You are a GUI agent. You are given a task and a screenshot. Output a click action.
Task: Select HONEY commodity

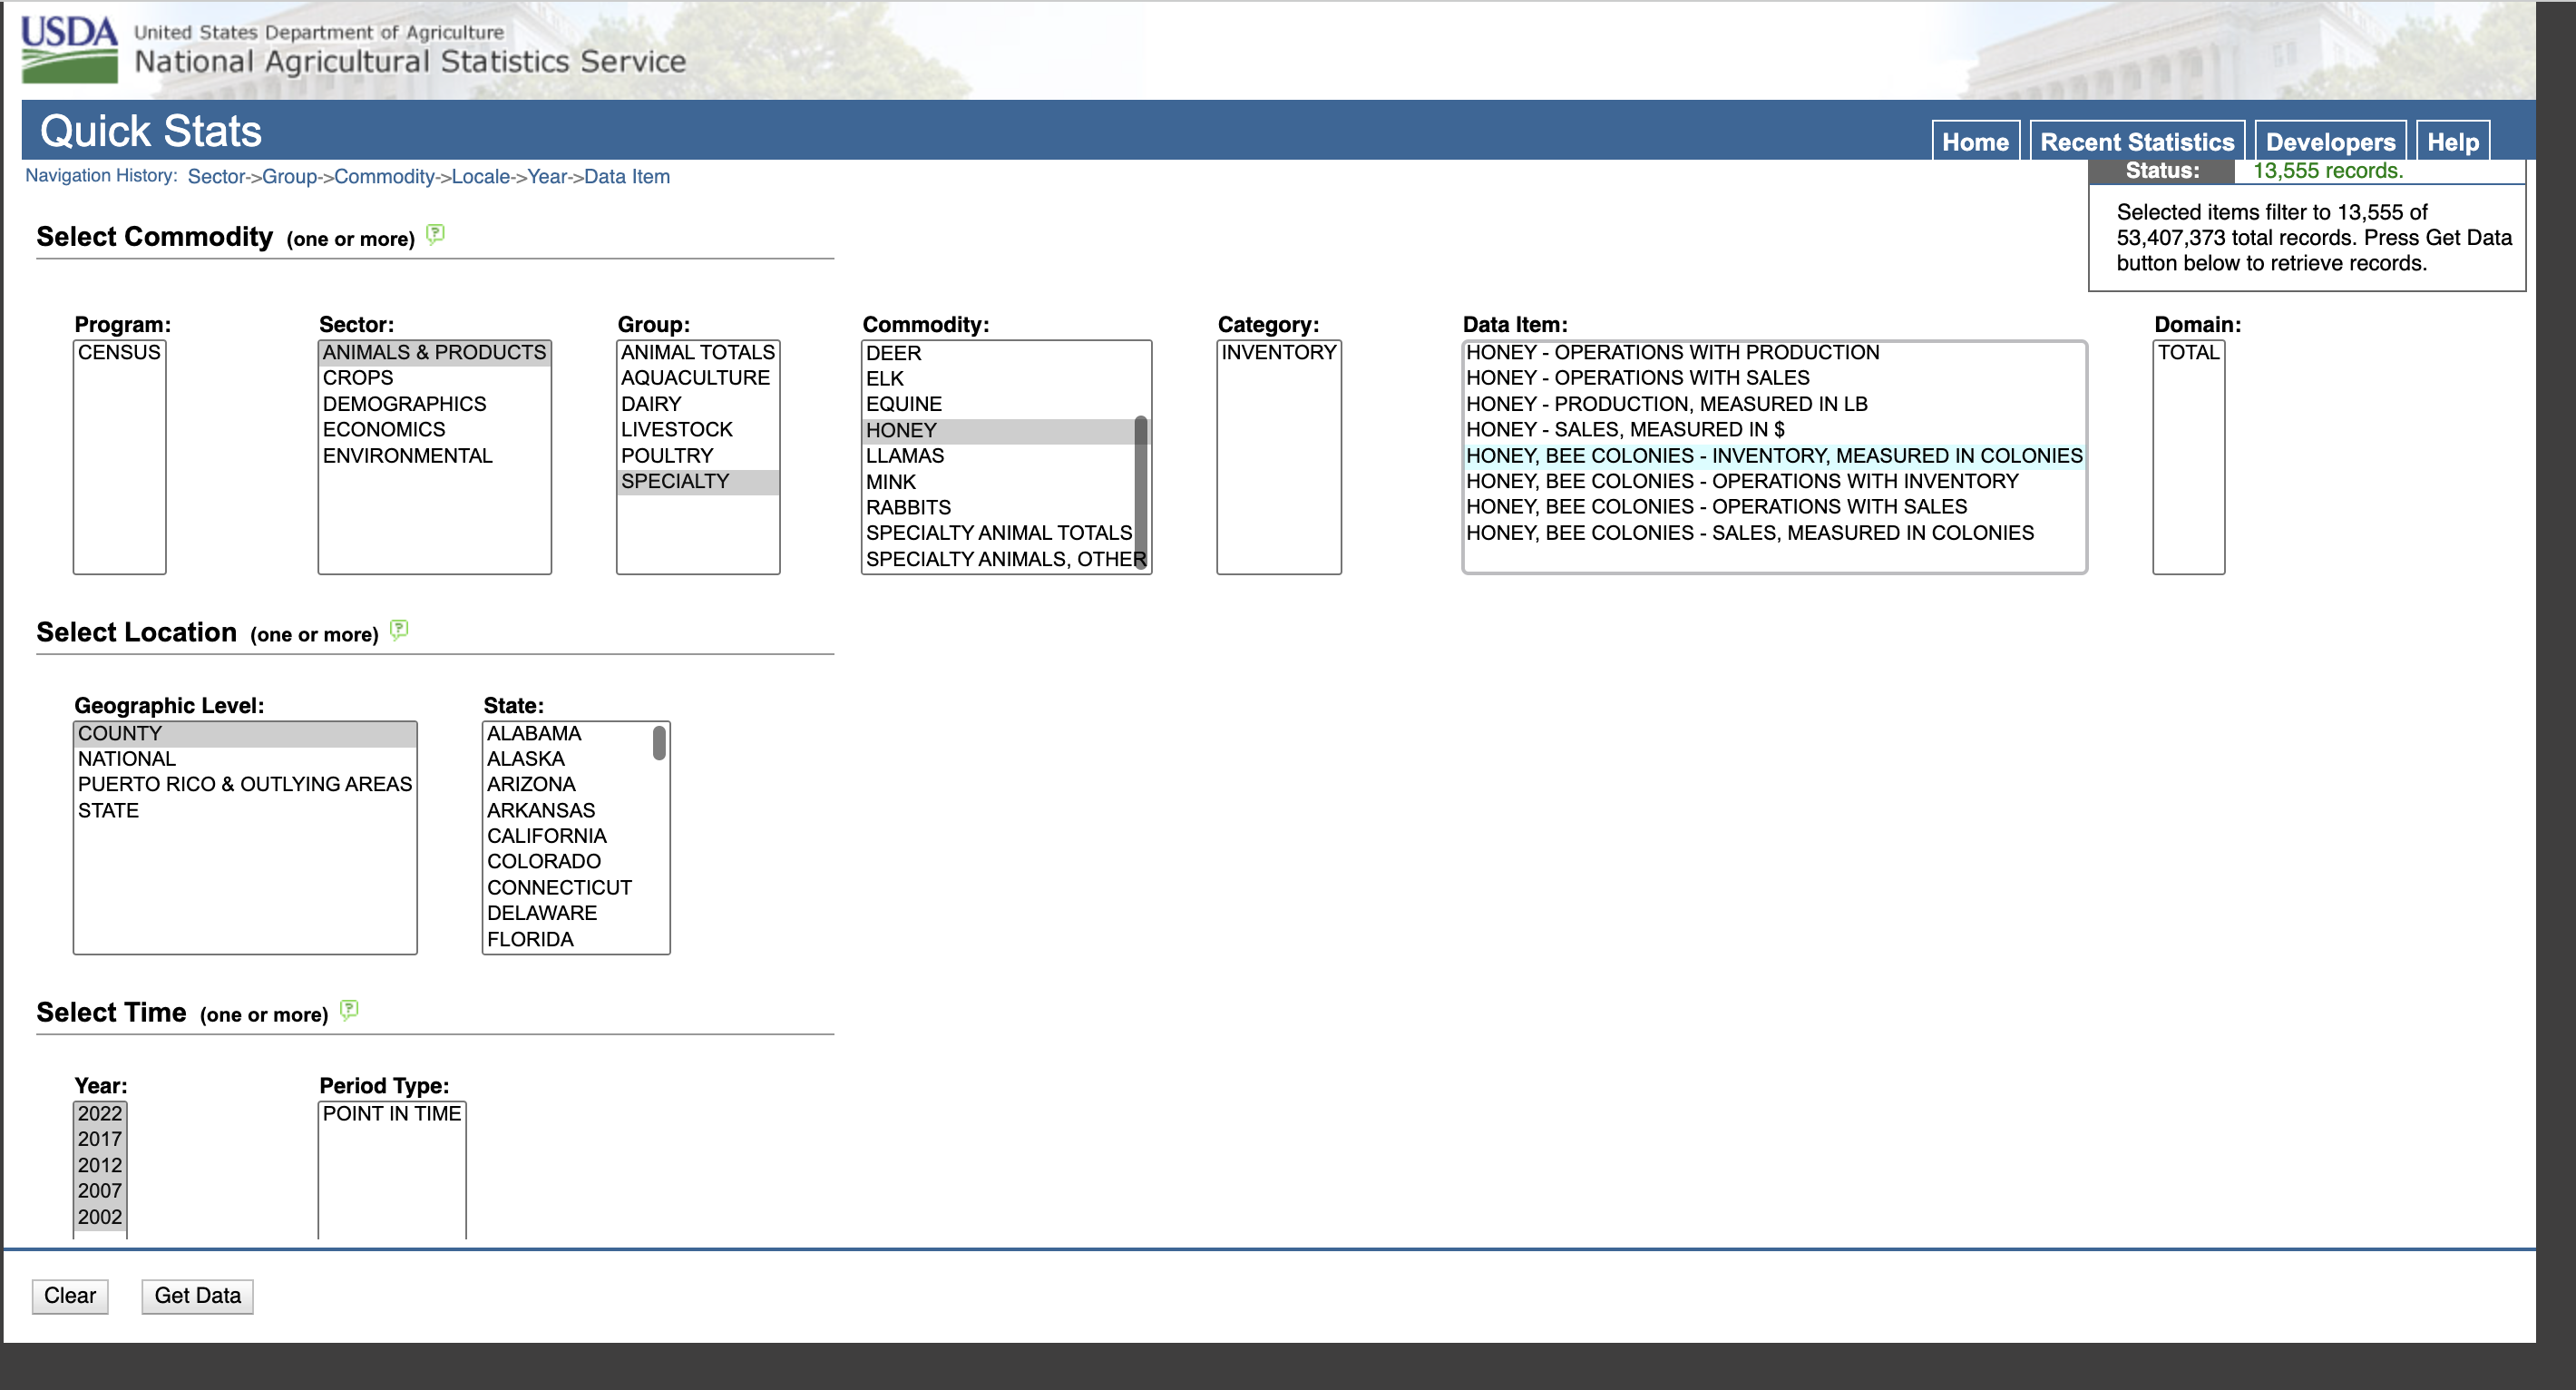pyautogui.click(x=998, y=430)
